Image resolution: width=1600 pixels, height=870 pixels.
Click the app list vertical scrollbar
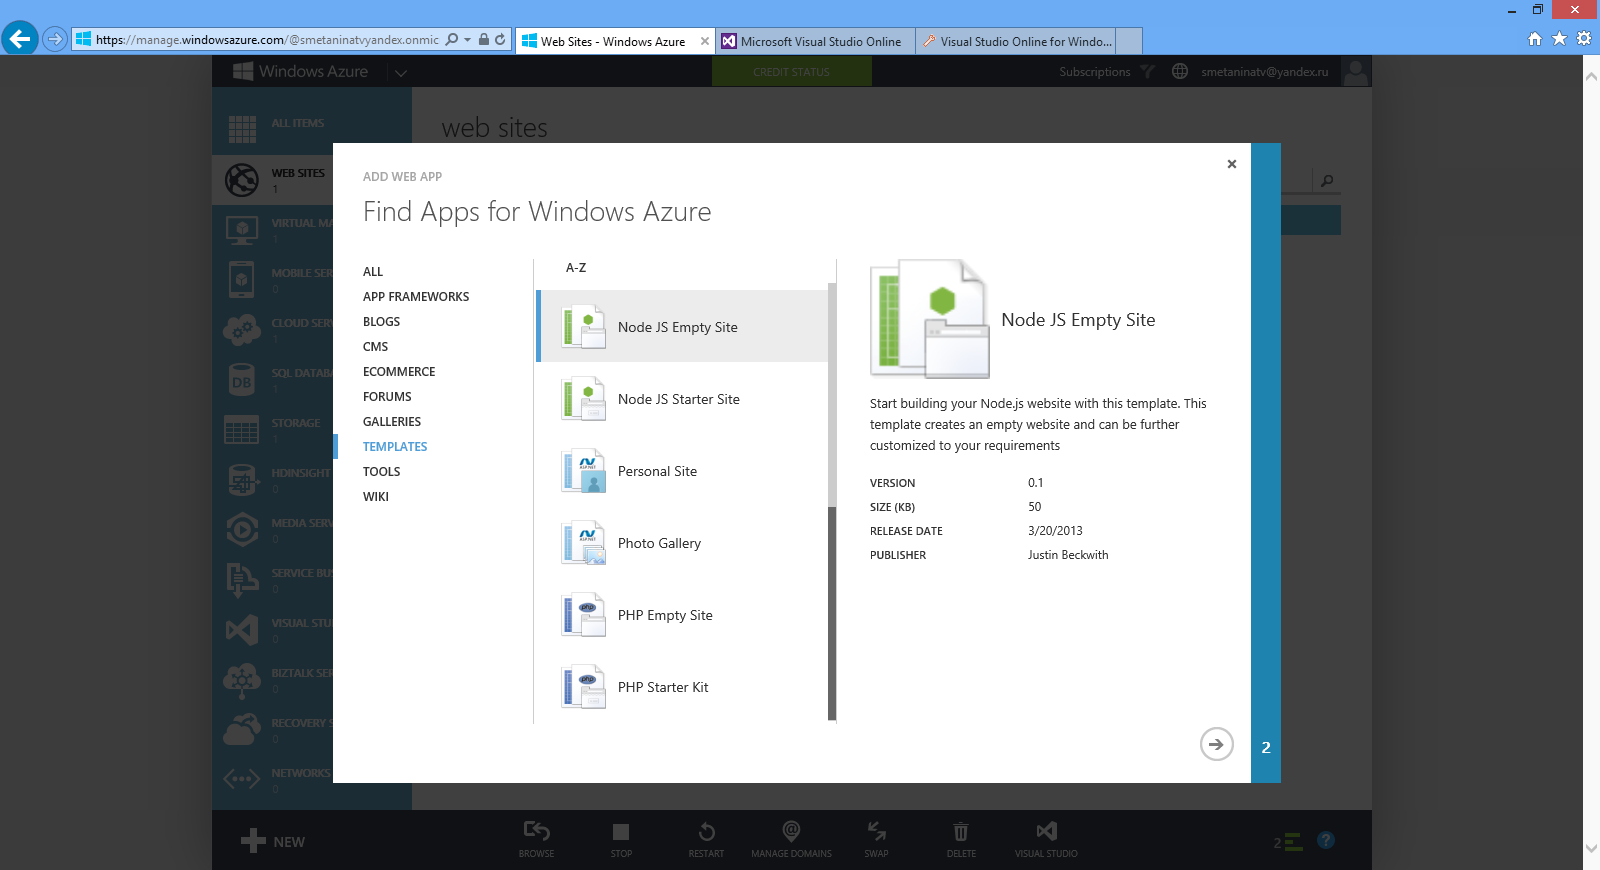[x=832, y=502]
